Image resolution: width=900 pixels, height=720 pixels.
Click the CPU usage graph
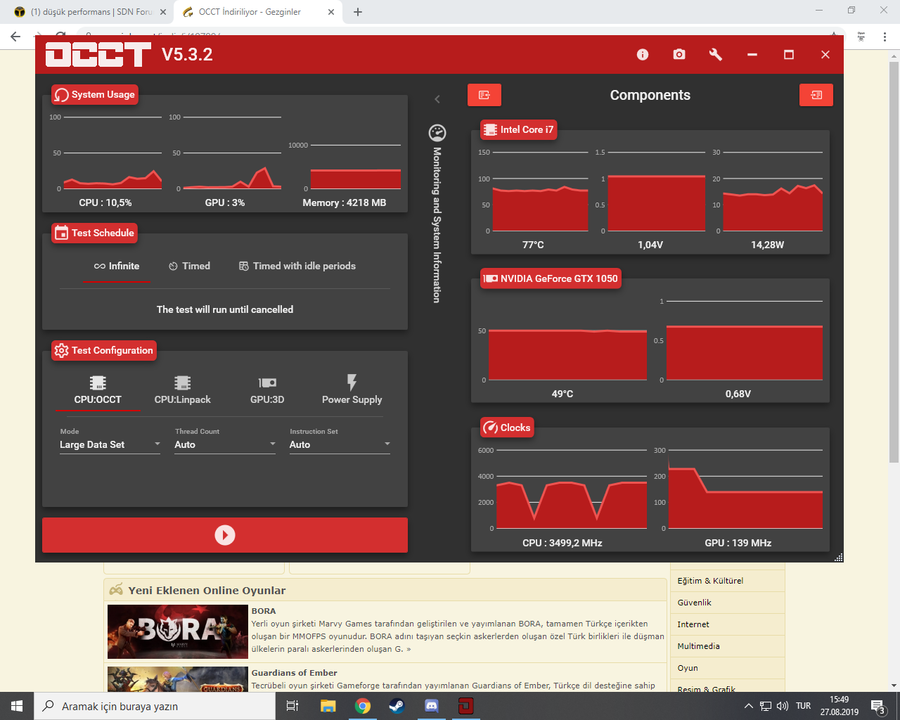coord(112,153)
